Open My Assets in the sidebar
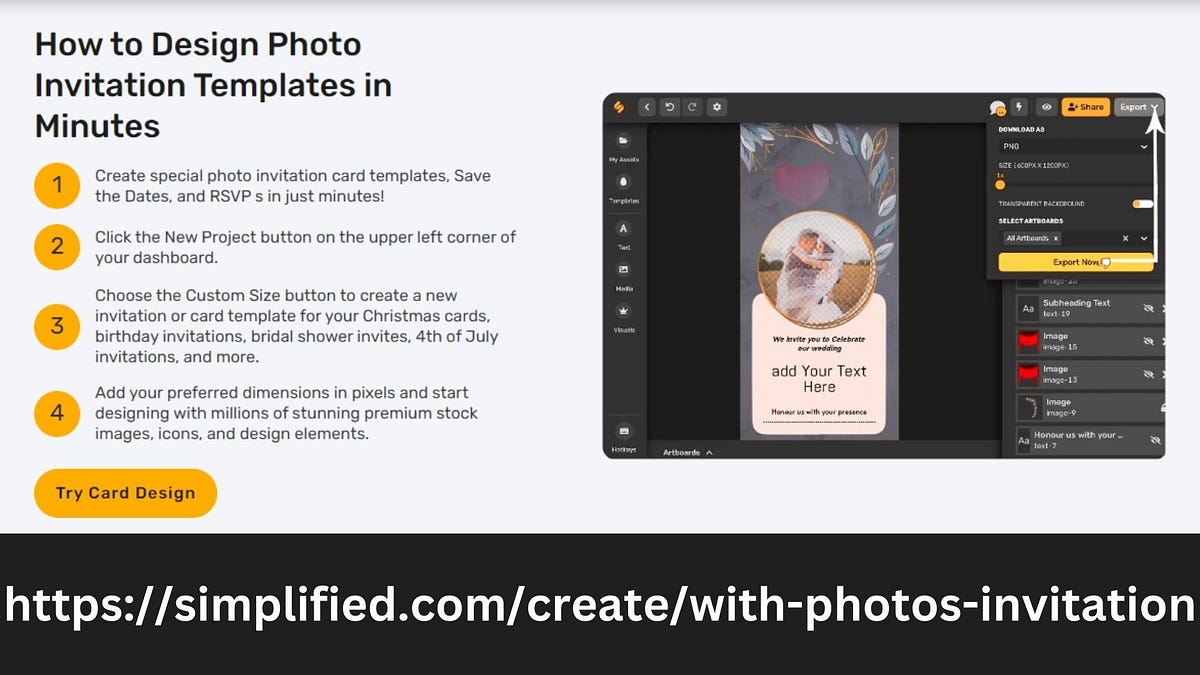This screenshot has width=1200, height=675. (624, 147)
